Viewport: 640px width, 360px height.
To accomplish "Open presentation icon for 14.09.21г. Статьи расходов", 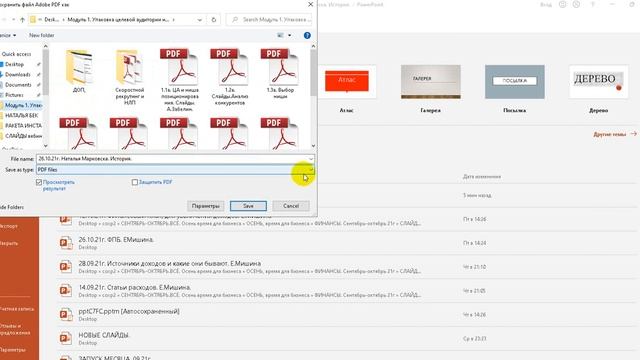I will pos(66,291).
